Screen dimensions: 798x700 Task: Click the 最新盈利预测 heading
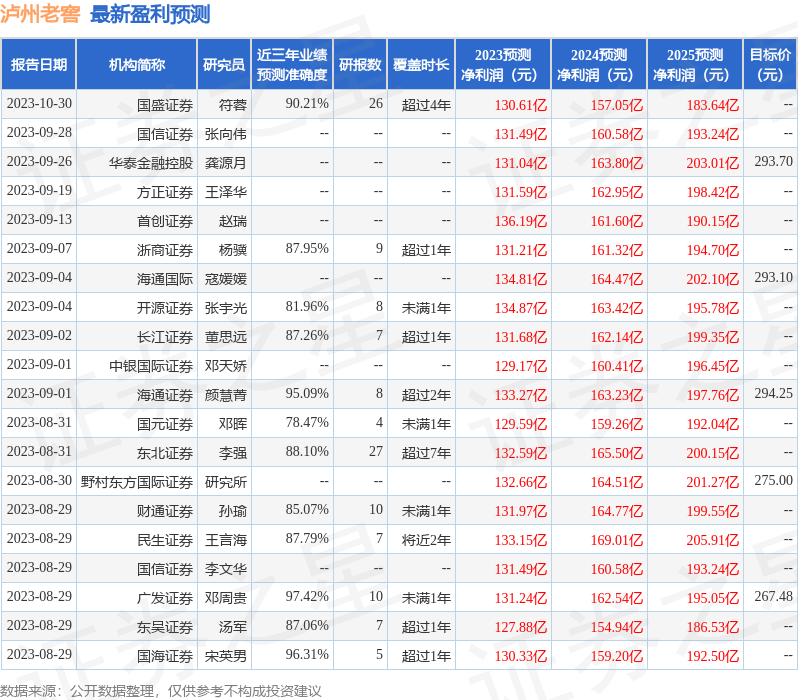point(150,14)
